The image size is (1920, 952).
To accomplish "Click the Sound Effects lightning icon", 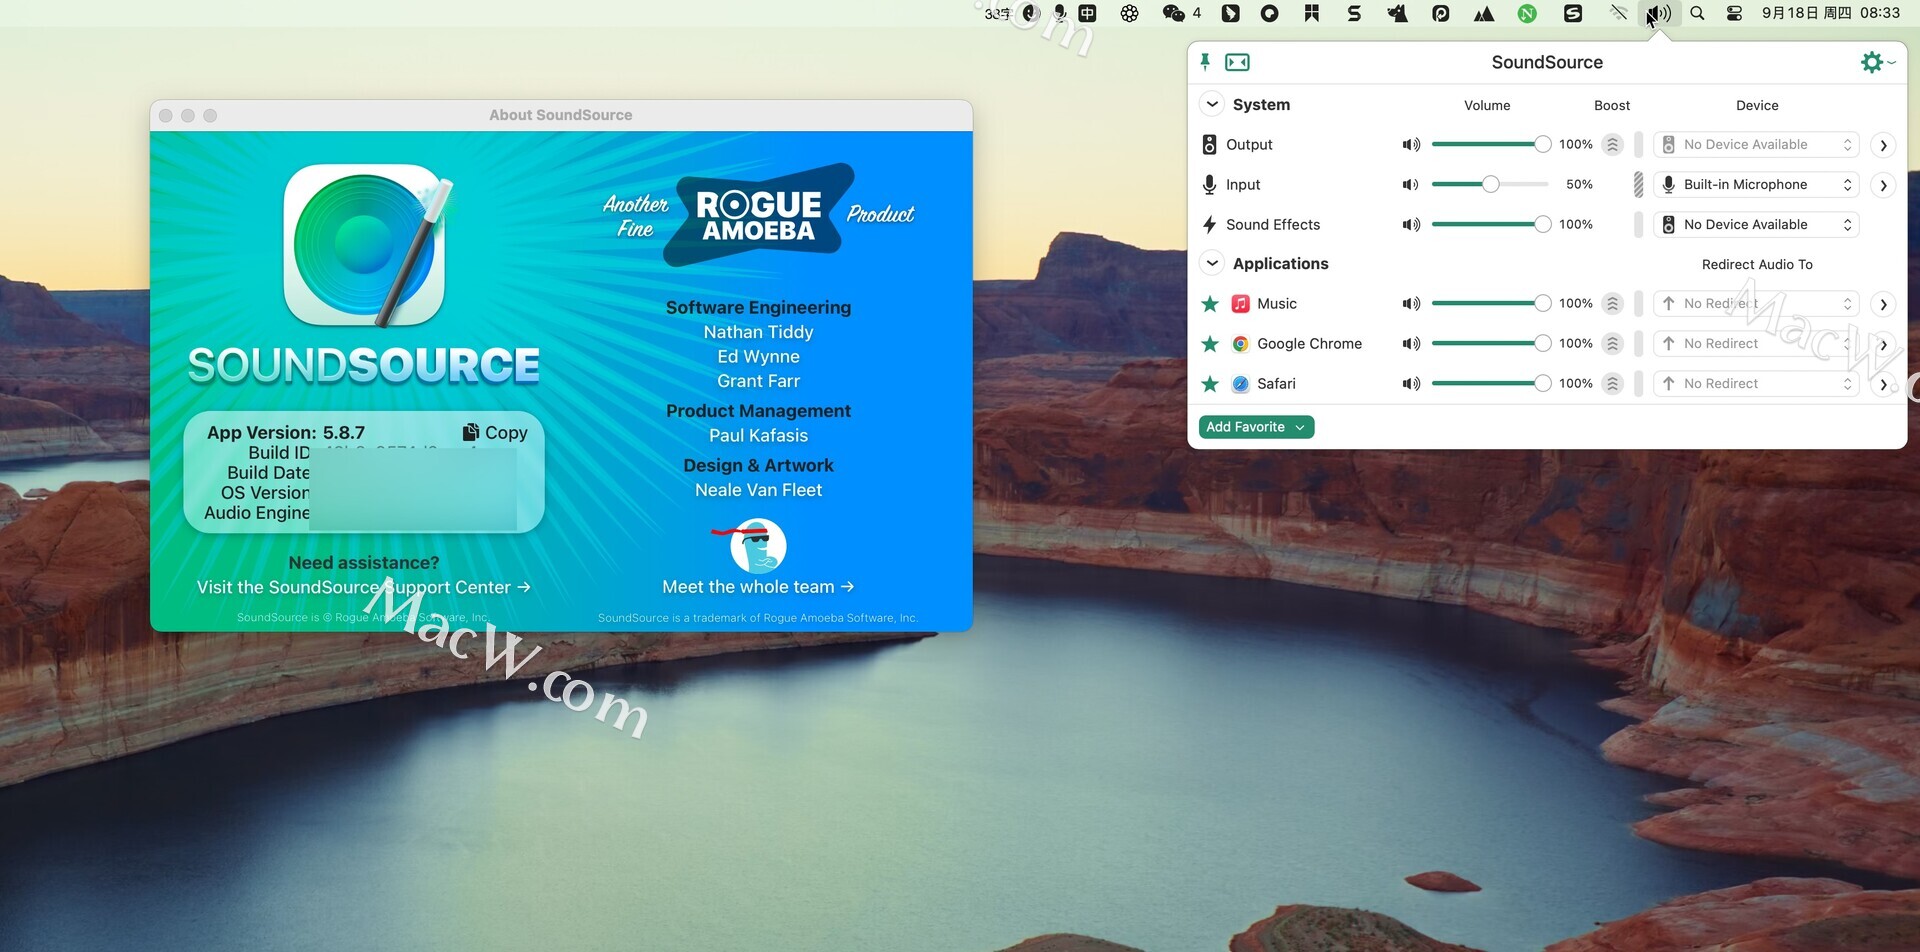I will 1209,225.
